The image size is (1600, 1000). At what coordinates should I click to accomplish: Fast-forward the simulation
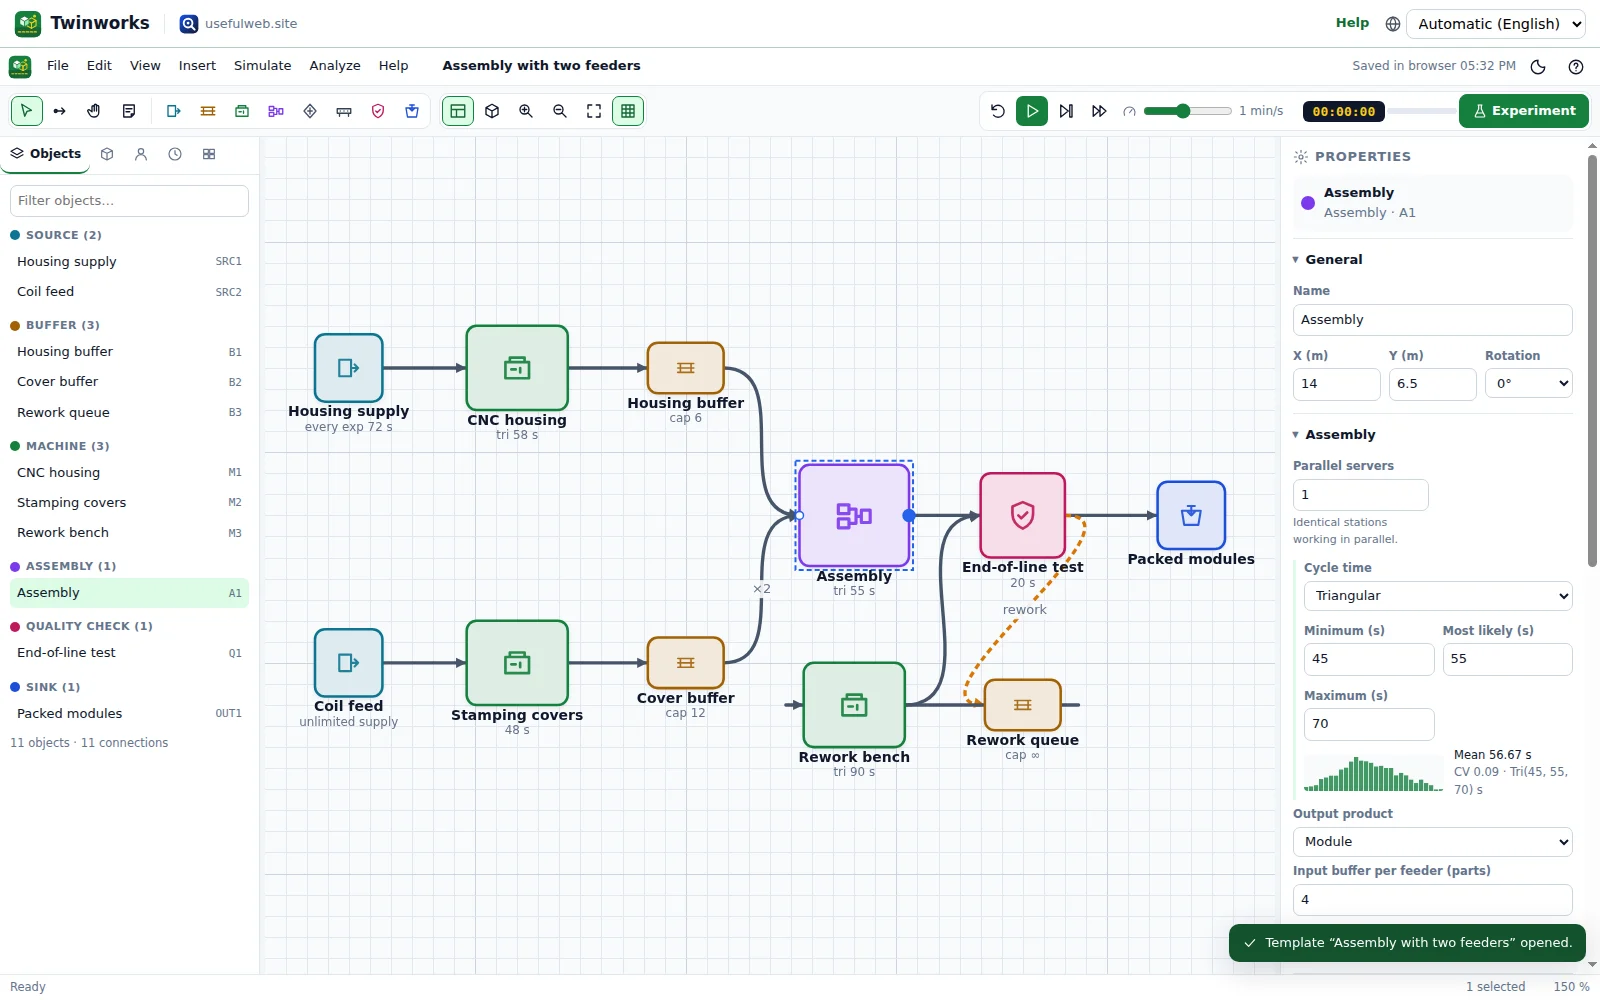click(x=1099, y=111)
